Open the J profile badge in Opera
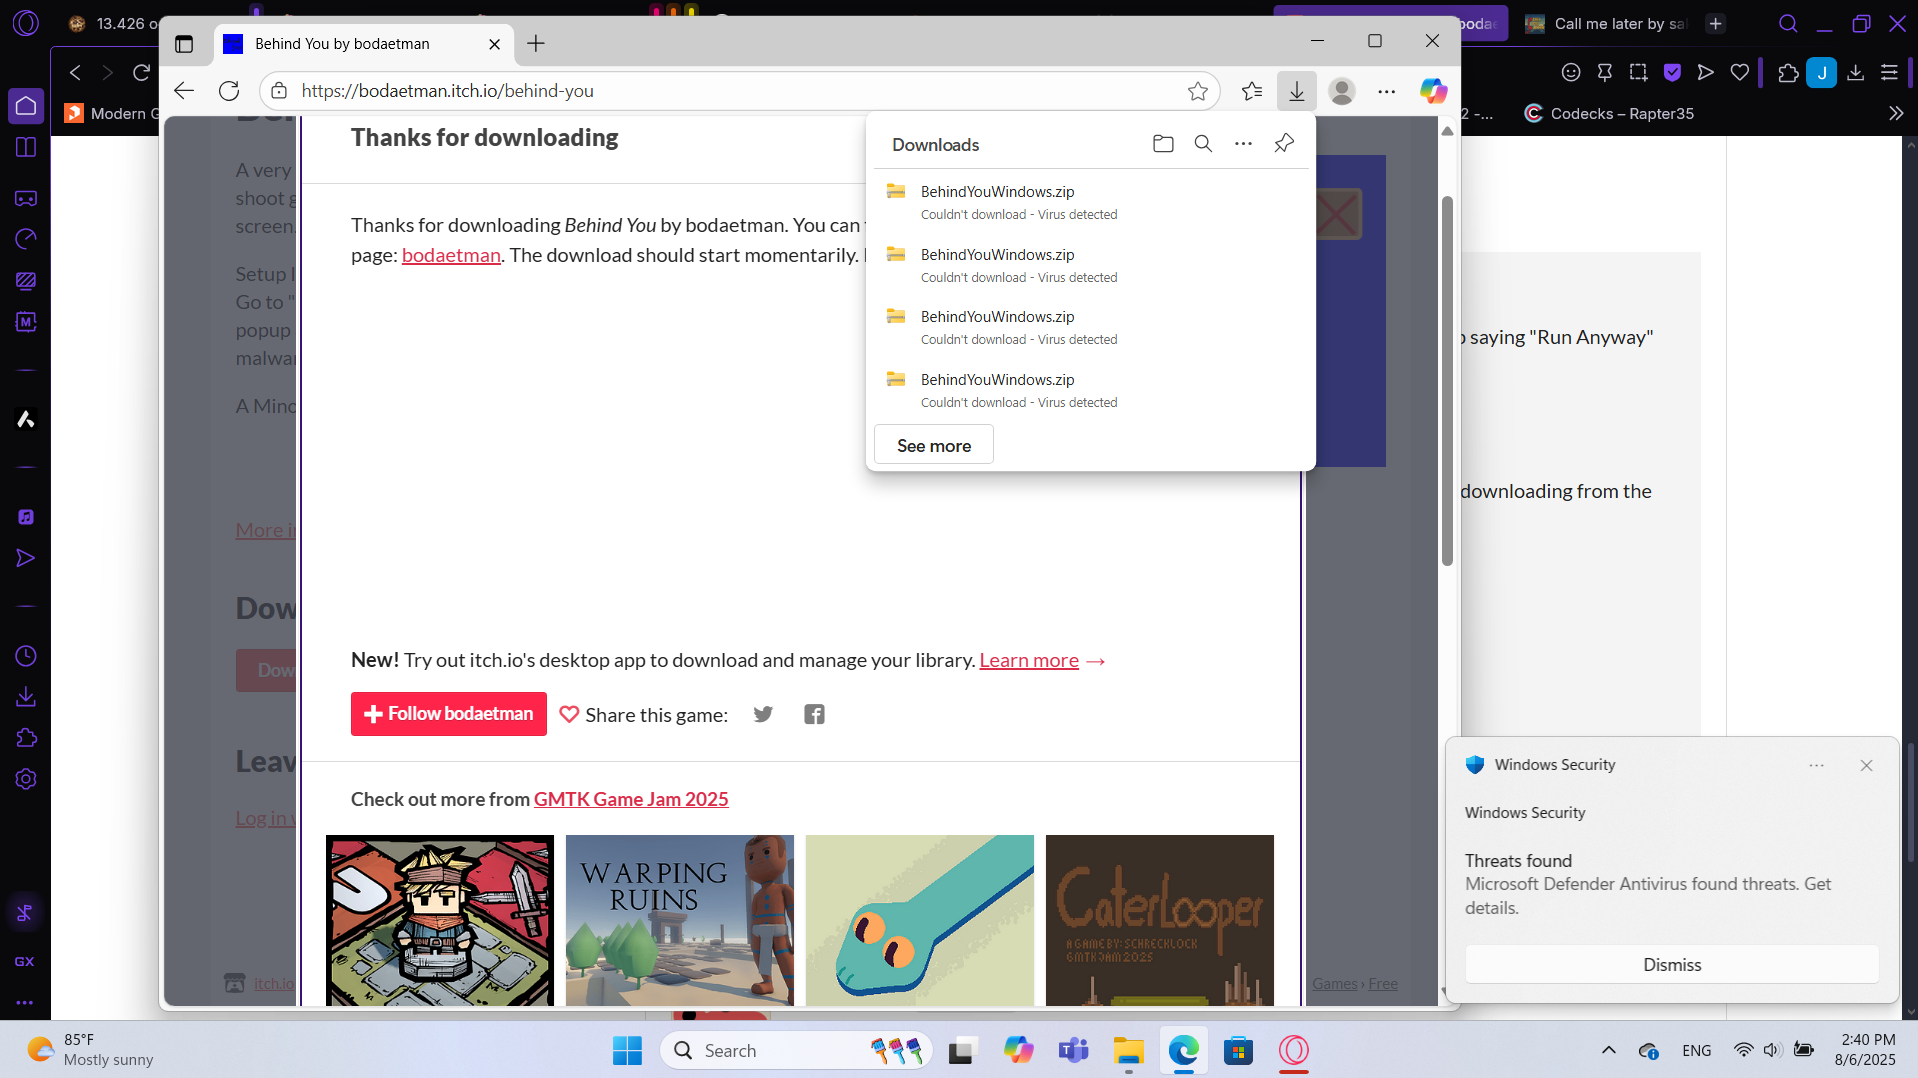The height and width of the screenshot is (1078, 1918). (1822, 72)
